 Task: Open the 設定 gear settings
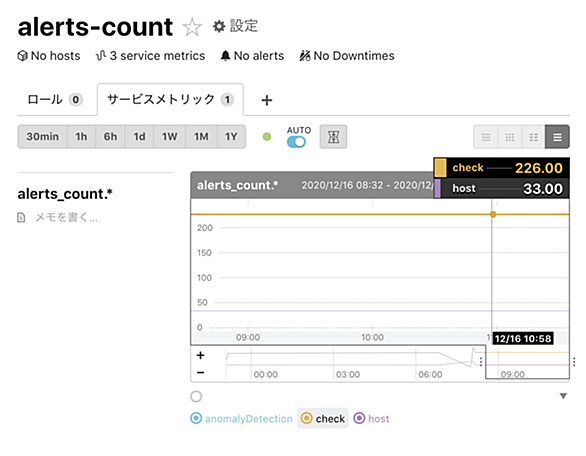[x=235, y=26]
